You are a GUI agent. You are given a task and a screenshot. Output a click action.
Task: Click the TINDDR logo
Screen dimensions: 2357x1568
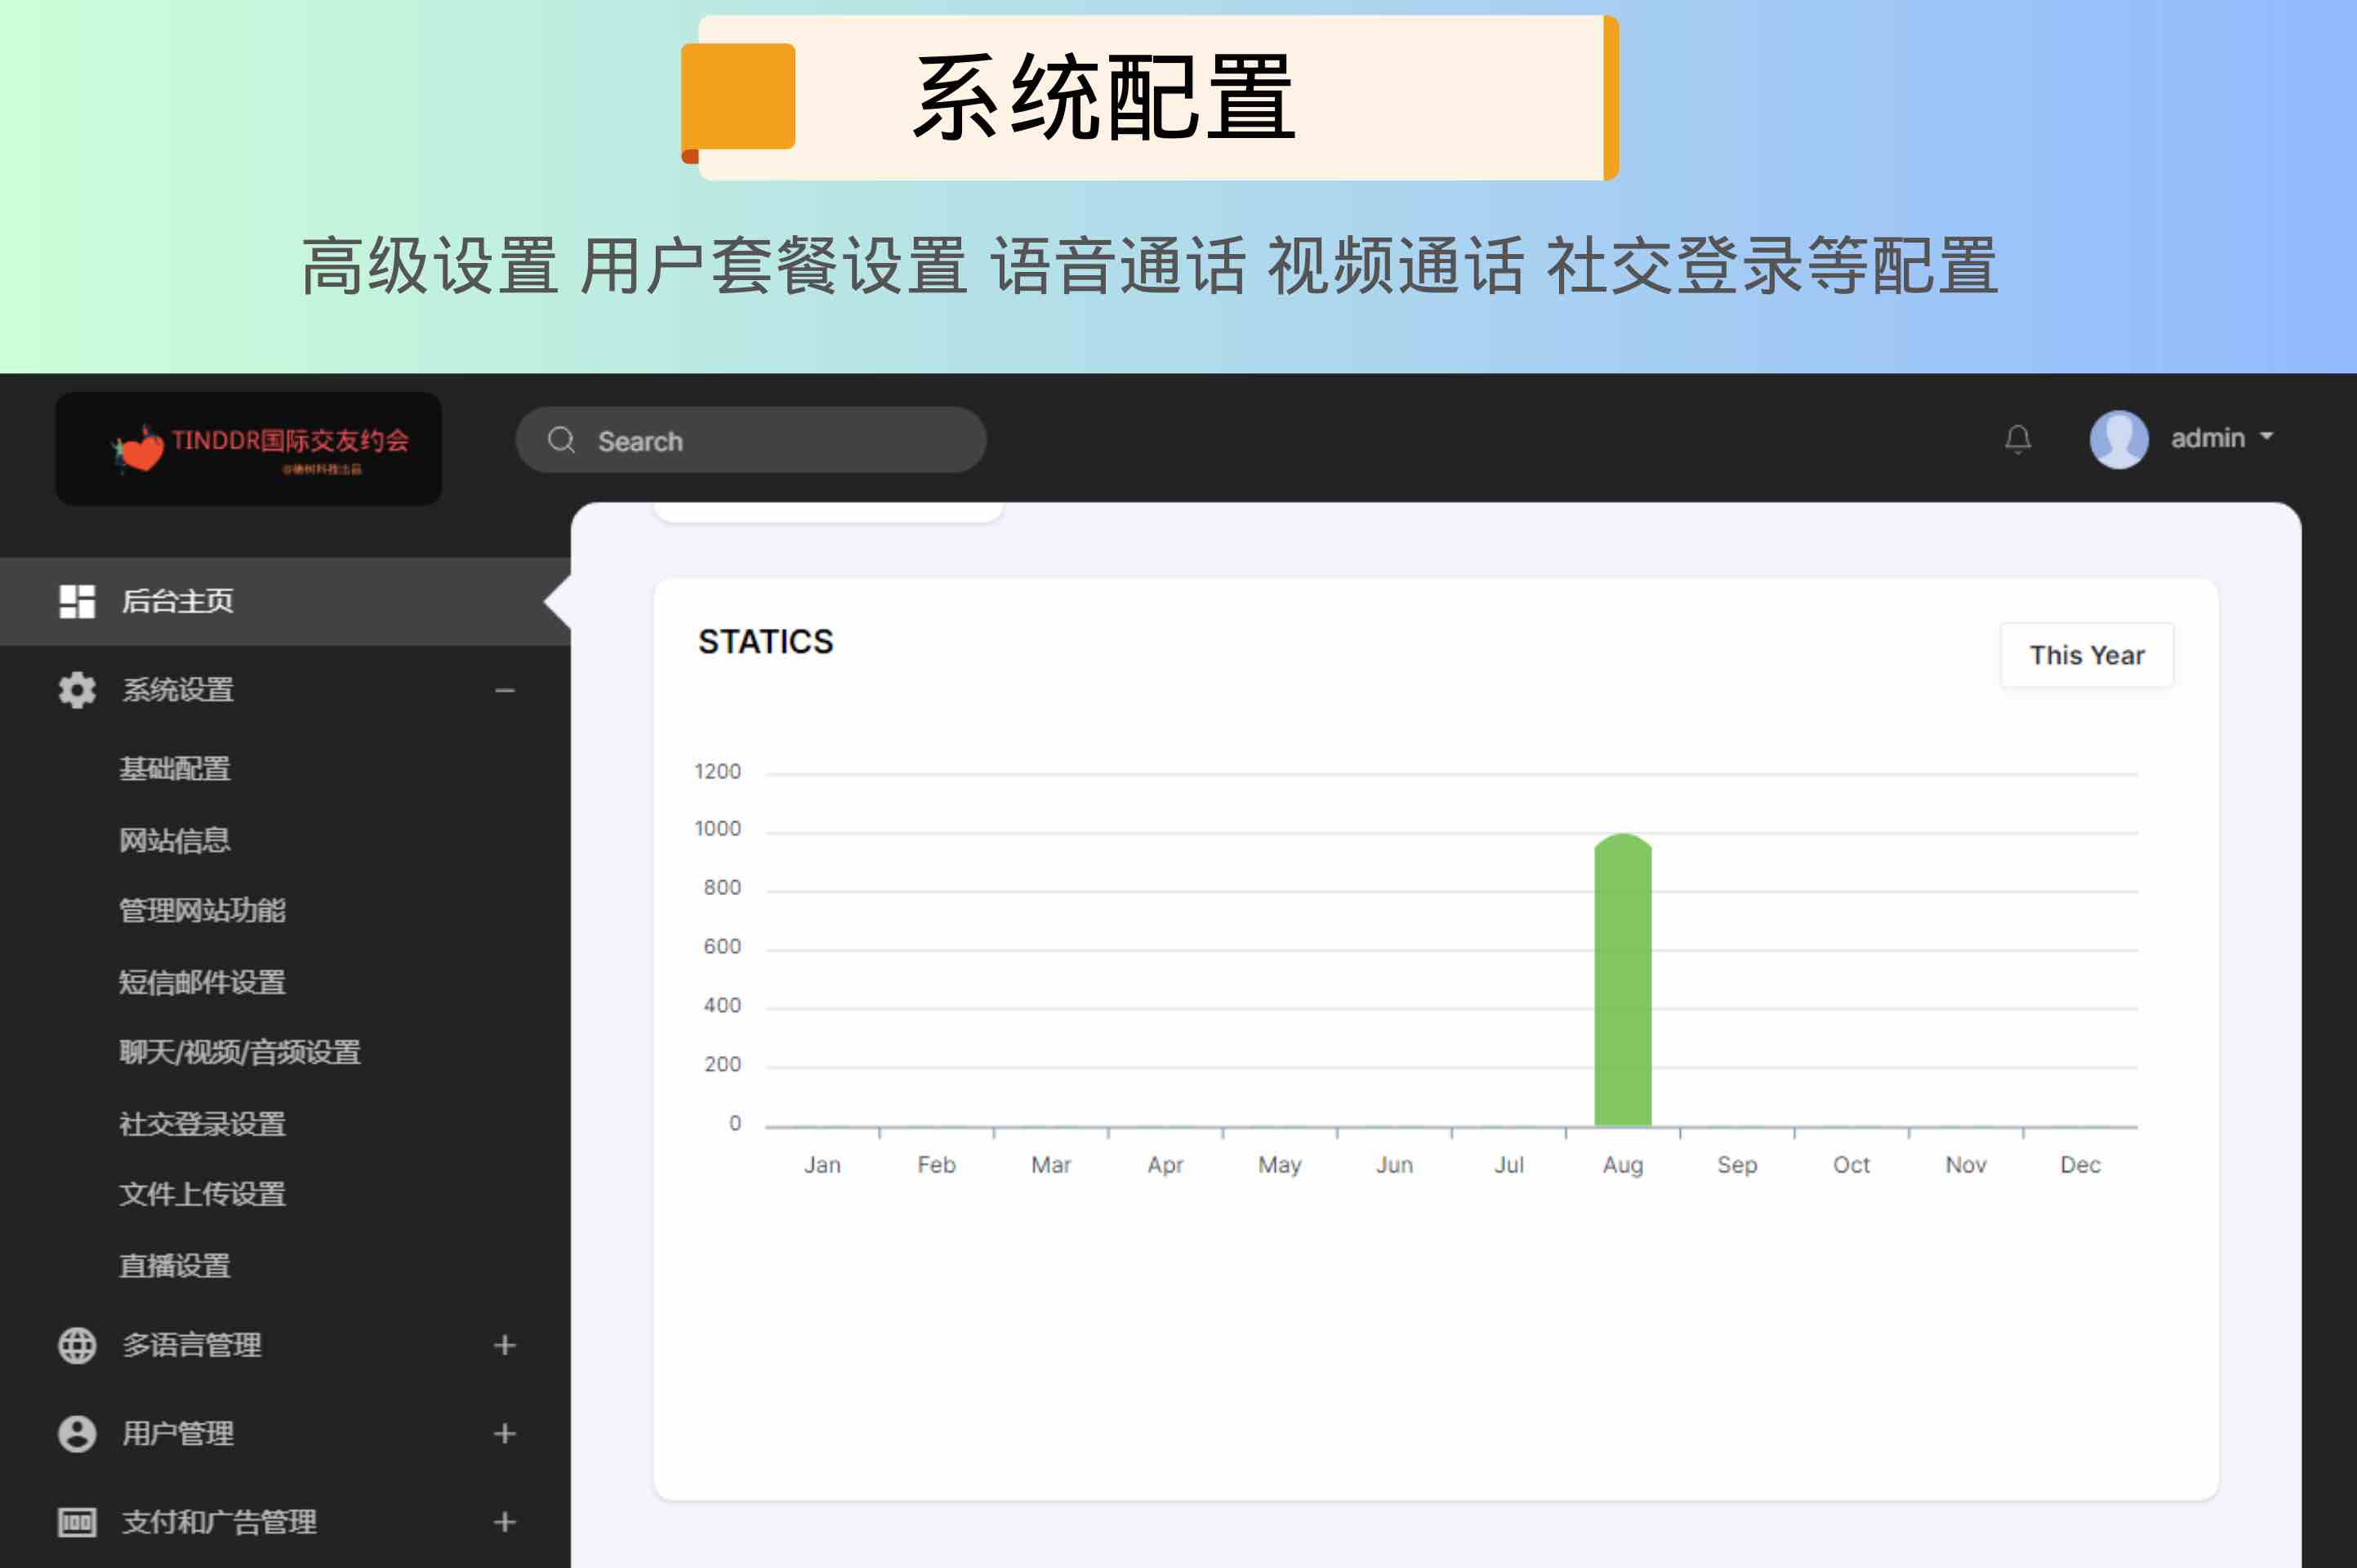[248, 449]
